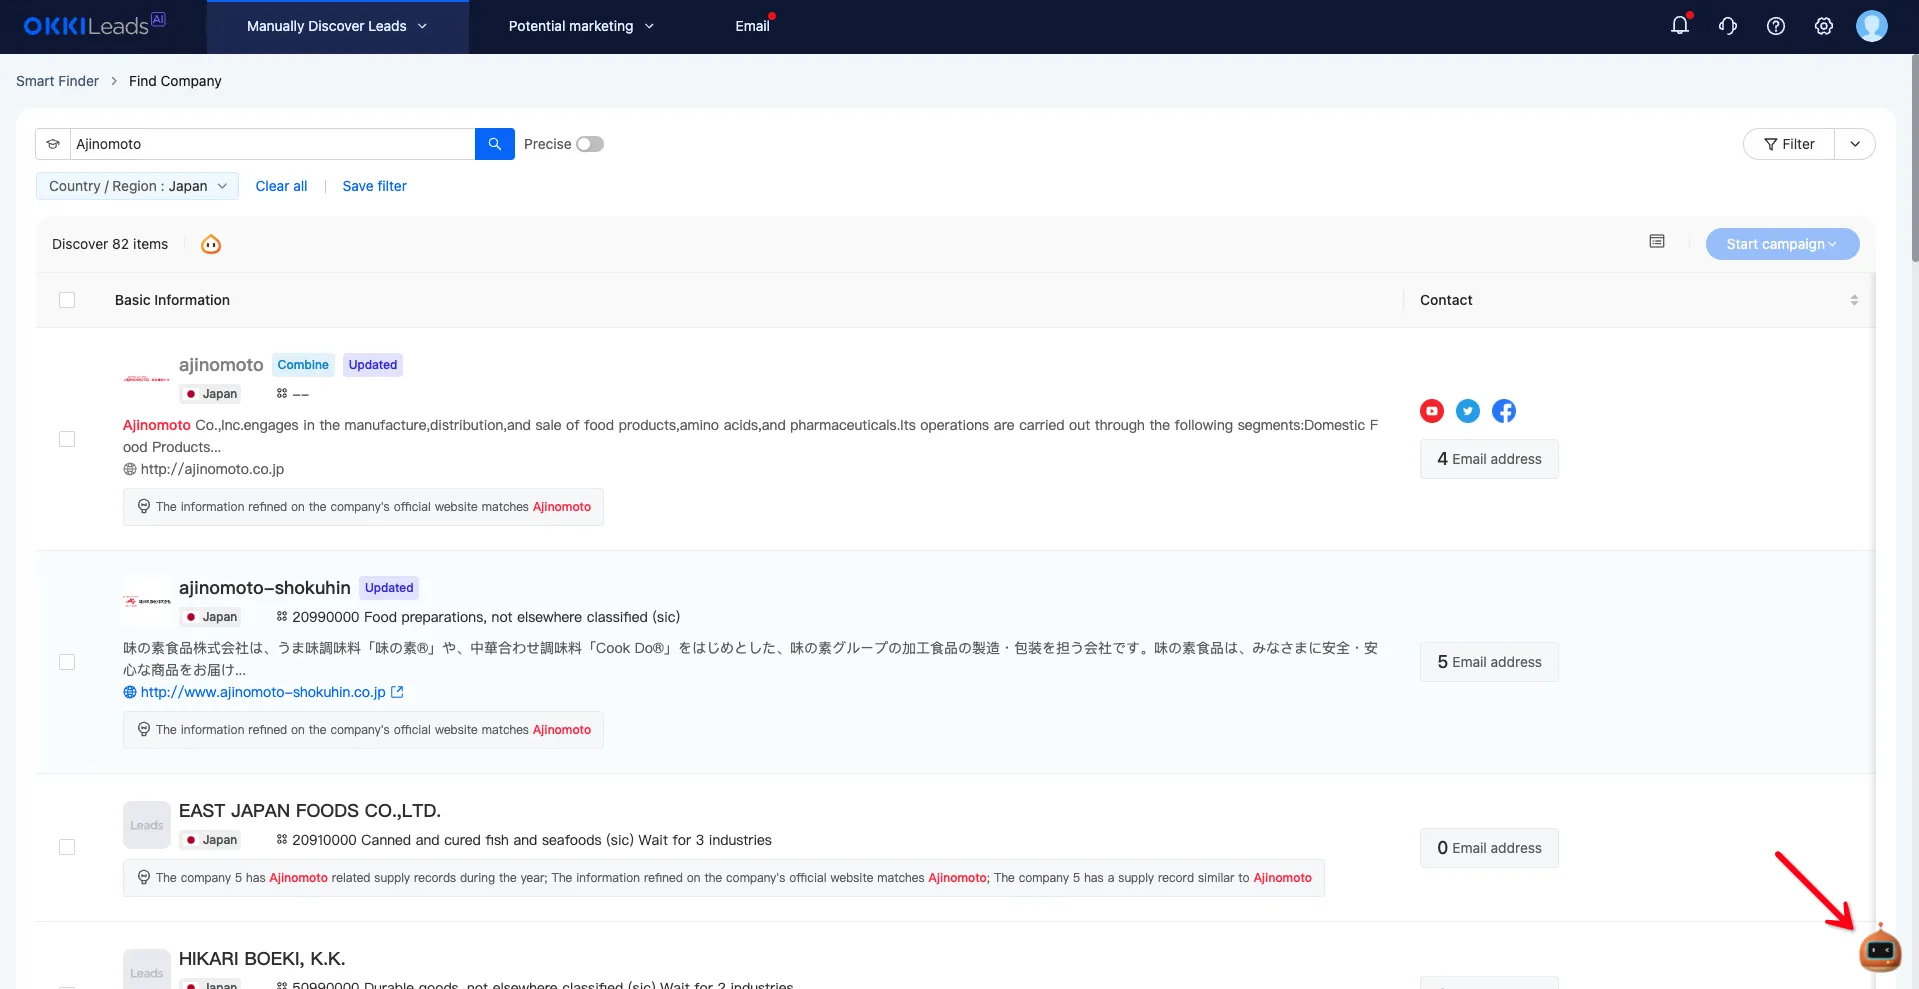Screen dimensions: 1919x989
Task: Click the Combine tag on ajinomoto
Action: point(303,365)
